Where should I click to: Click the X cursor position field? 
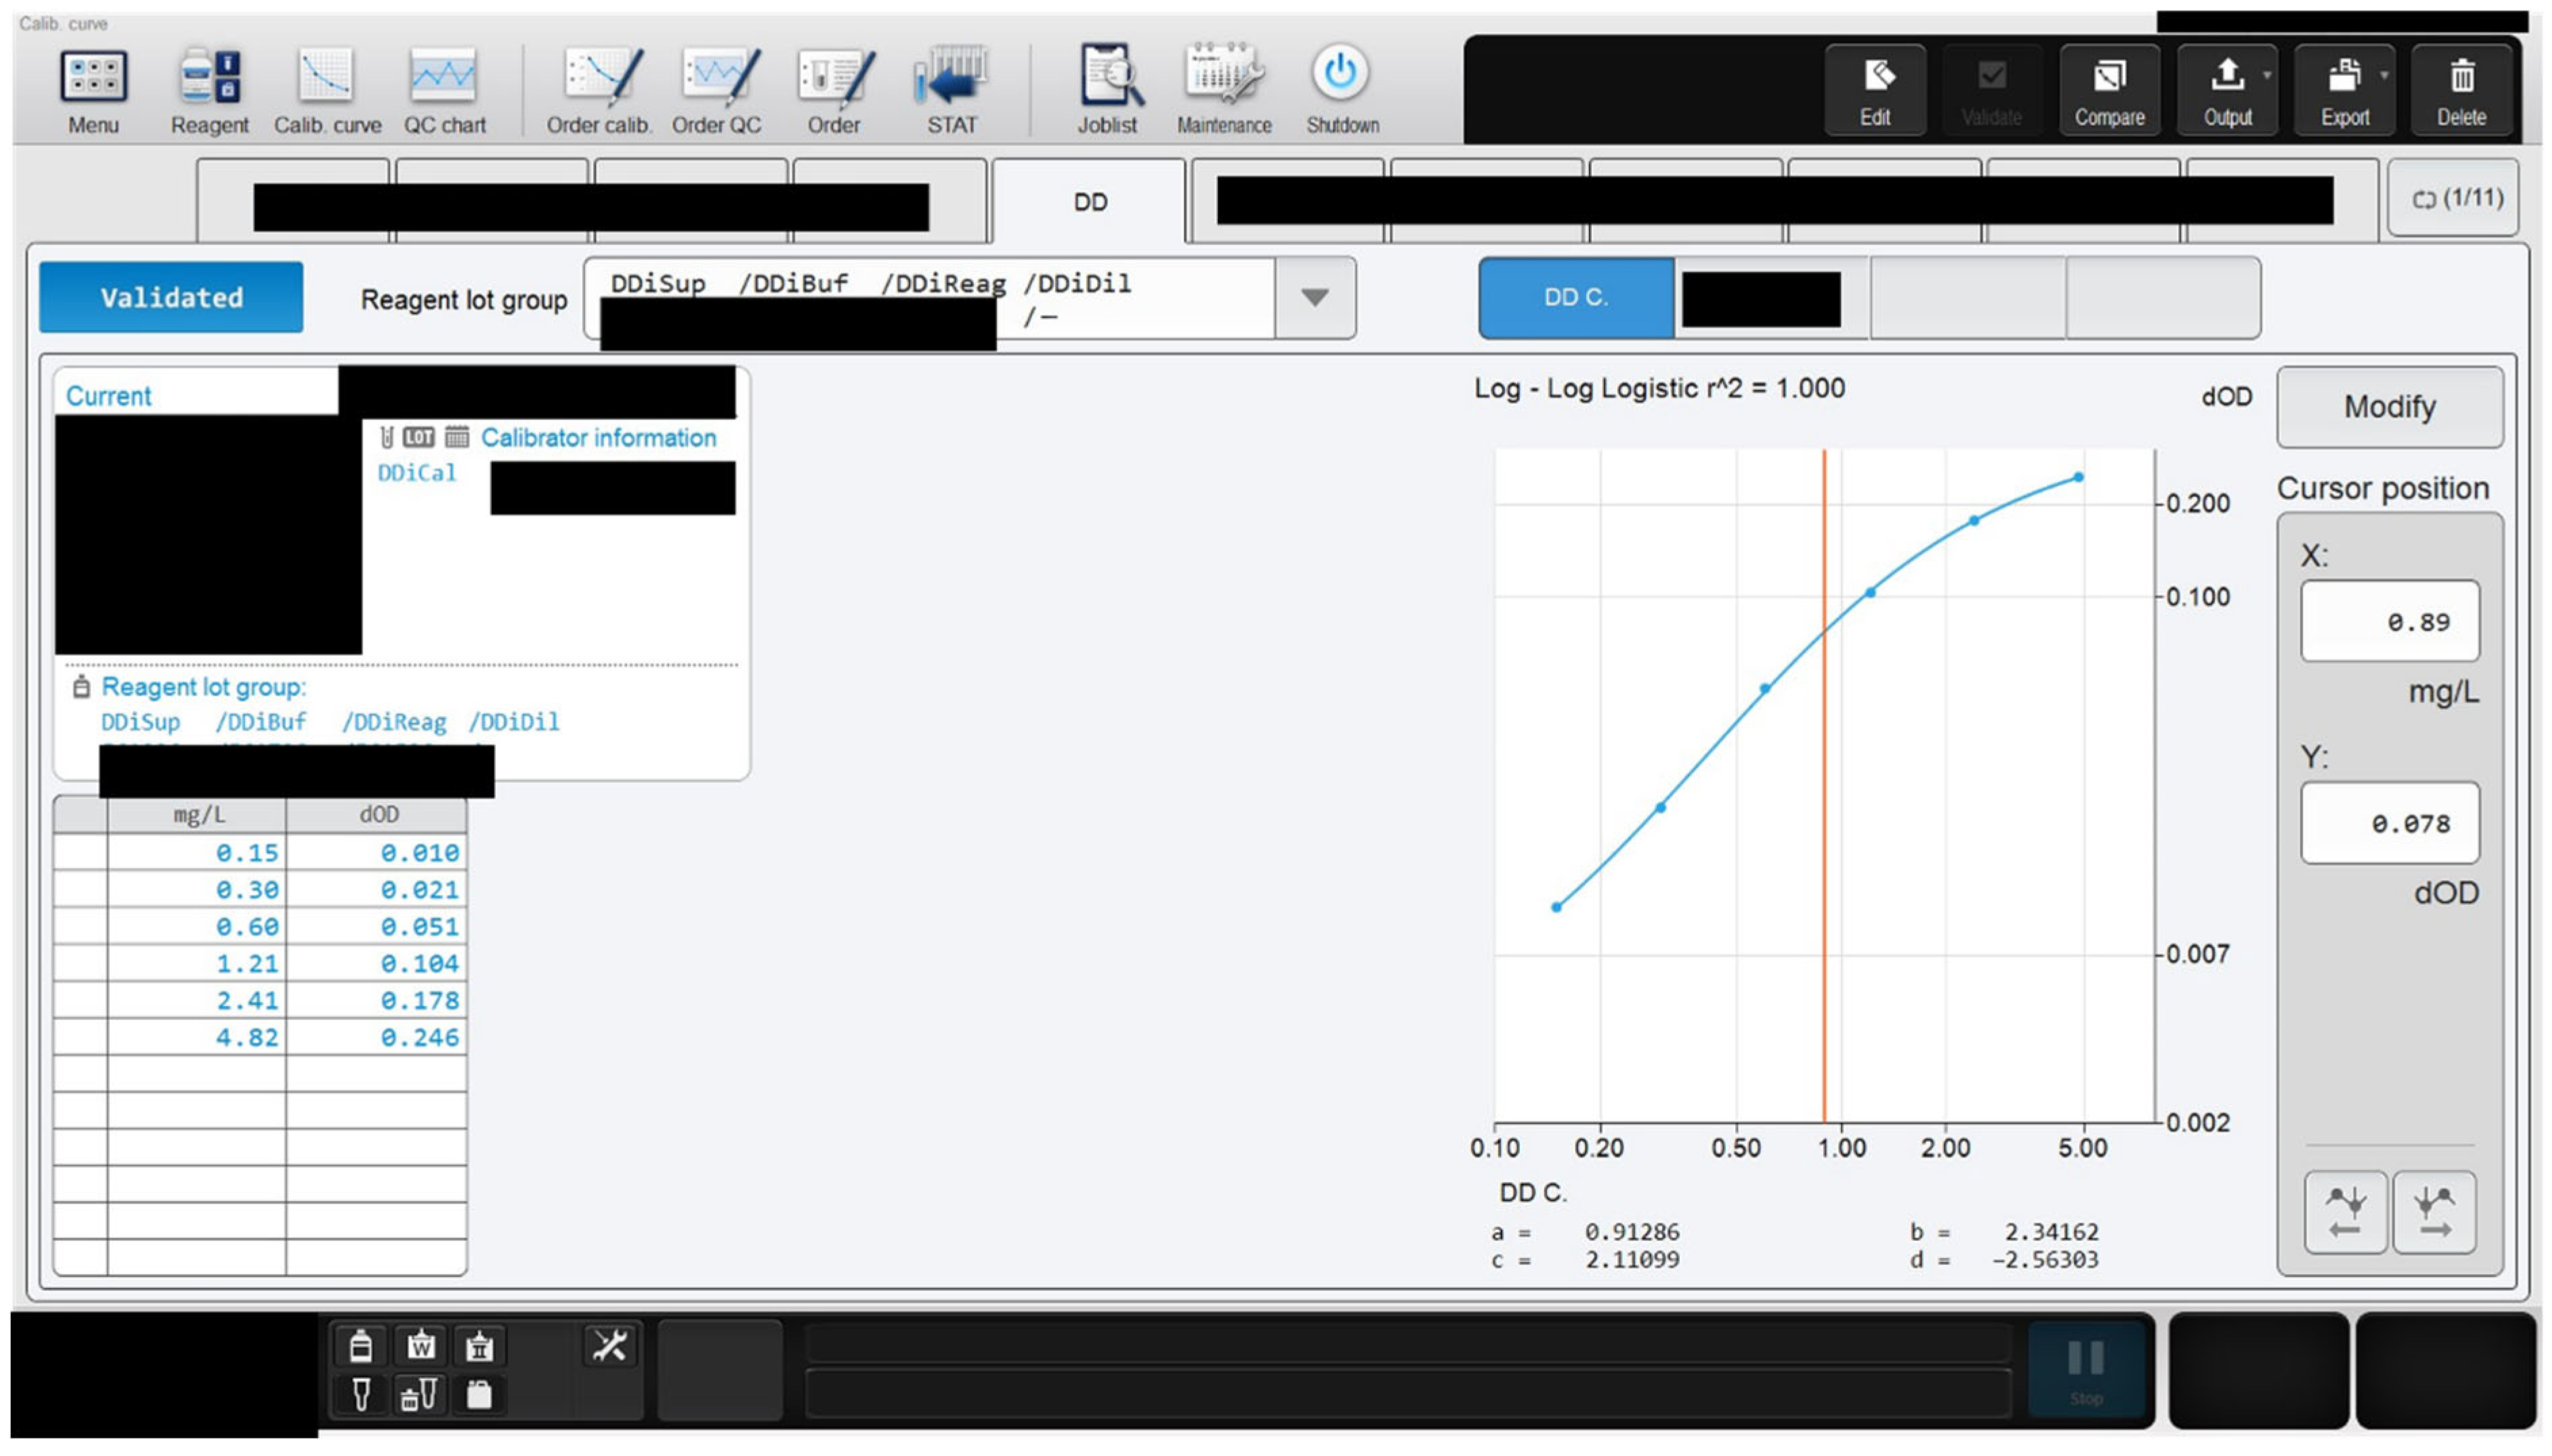coord(2389,621)
